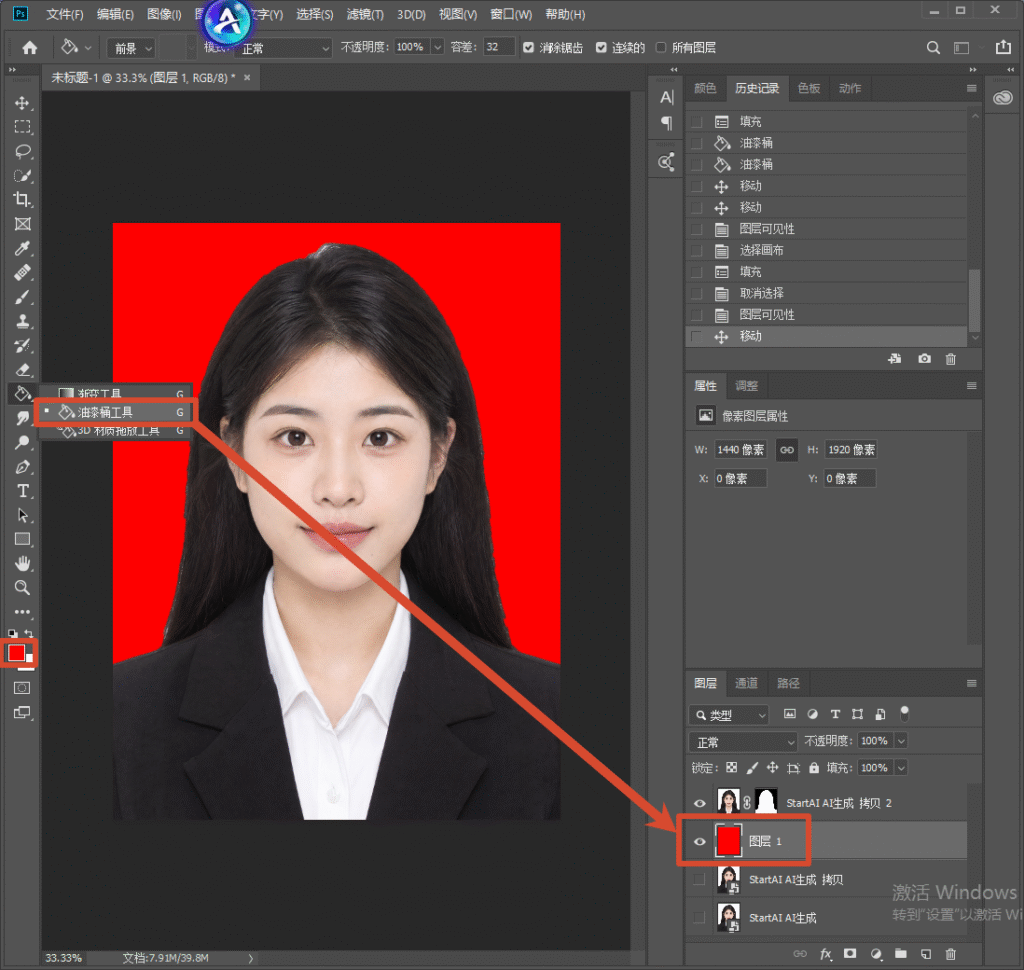Activate the Hand tool
Viewport: 1024px width, 970px height.
point(22,563)
